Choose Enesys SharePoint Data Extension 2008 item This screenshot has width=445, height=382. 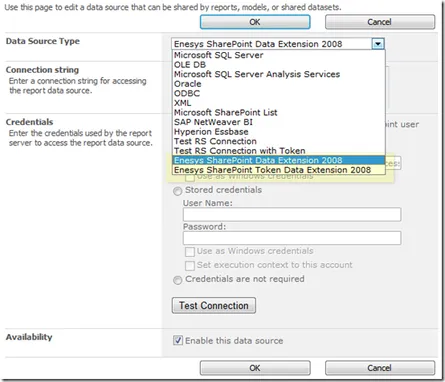pyautogui.click(x=279, y=160)
